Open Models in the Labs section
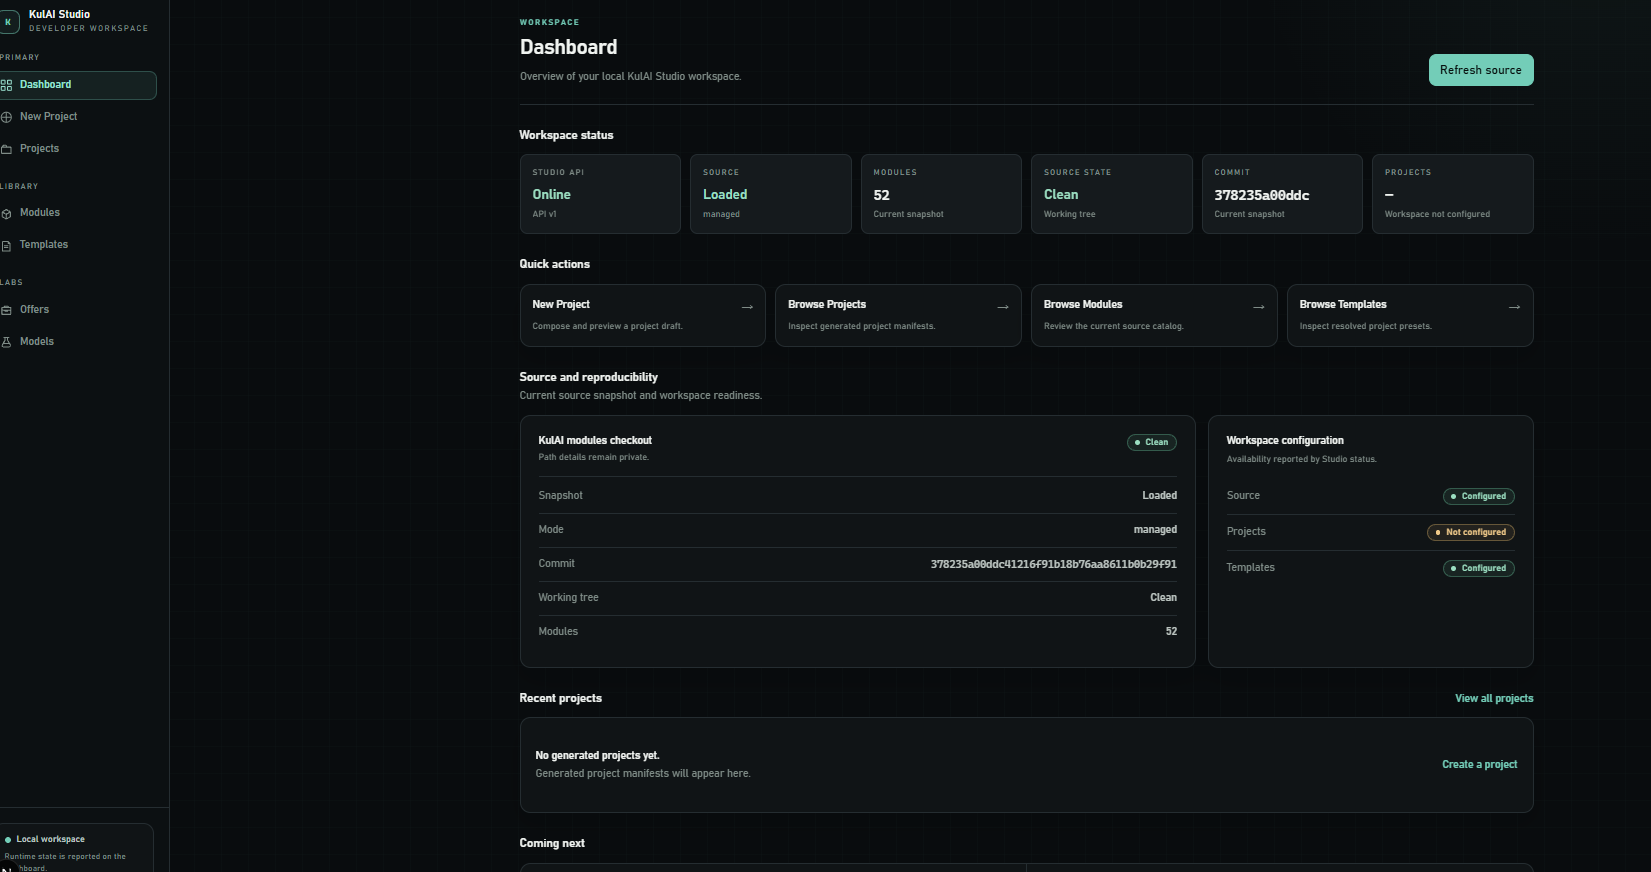Viewport: 1651px width, 872px height. tap(78, 342)
